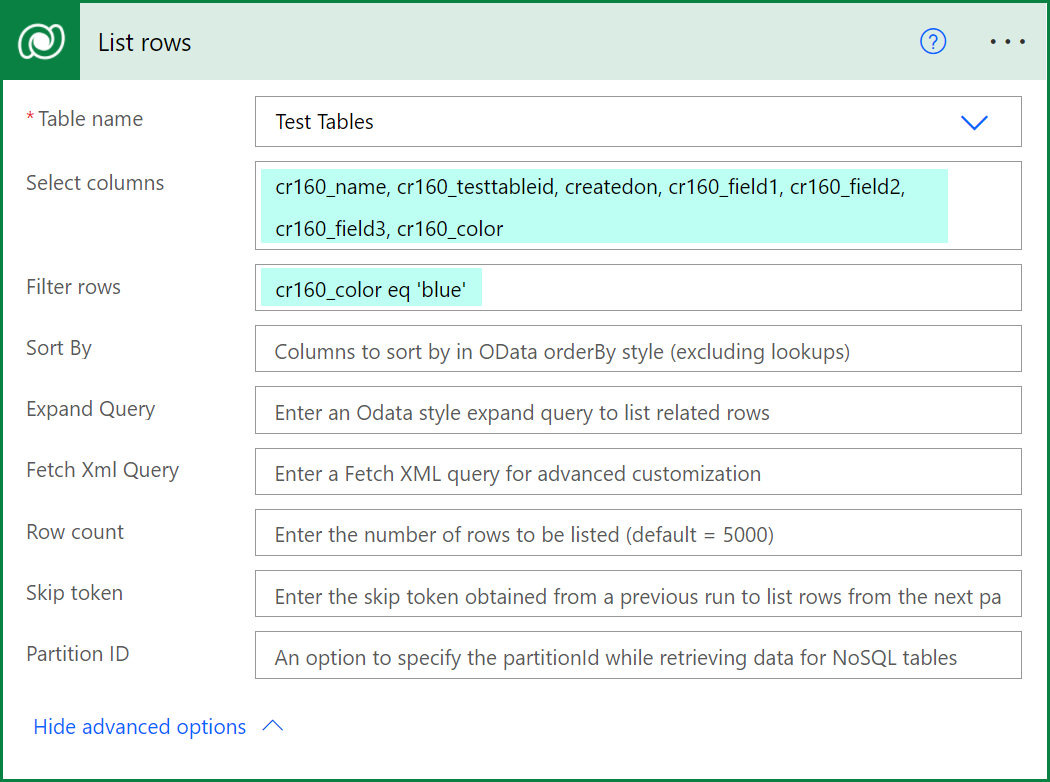This screenshot has width=1050, height=782.
Task: Click the Fetch Xml Query field
Action: coord(638,471)
